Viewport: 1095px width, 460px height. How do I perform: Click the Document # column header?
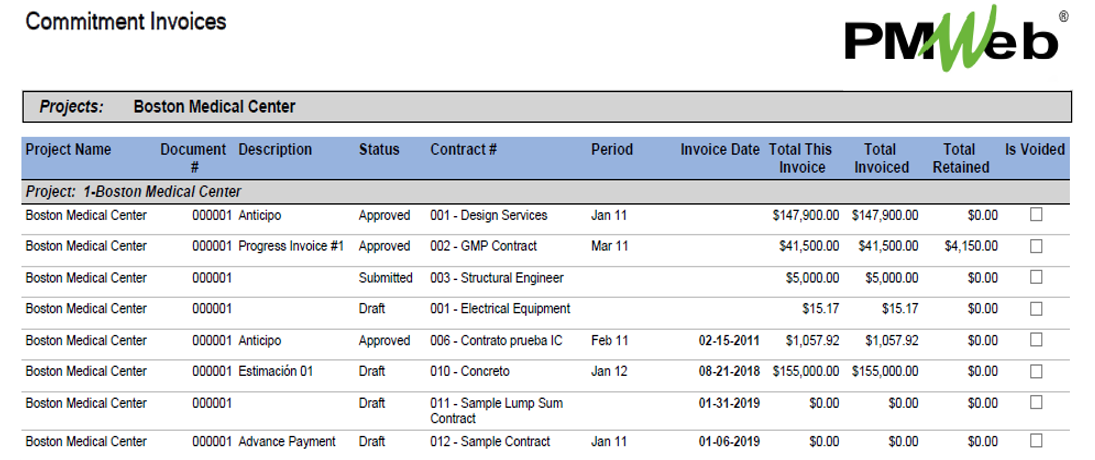coord(193,158)
